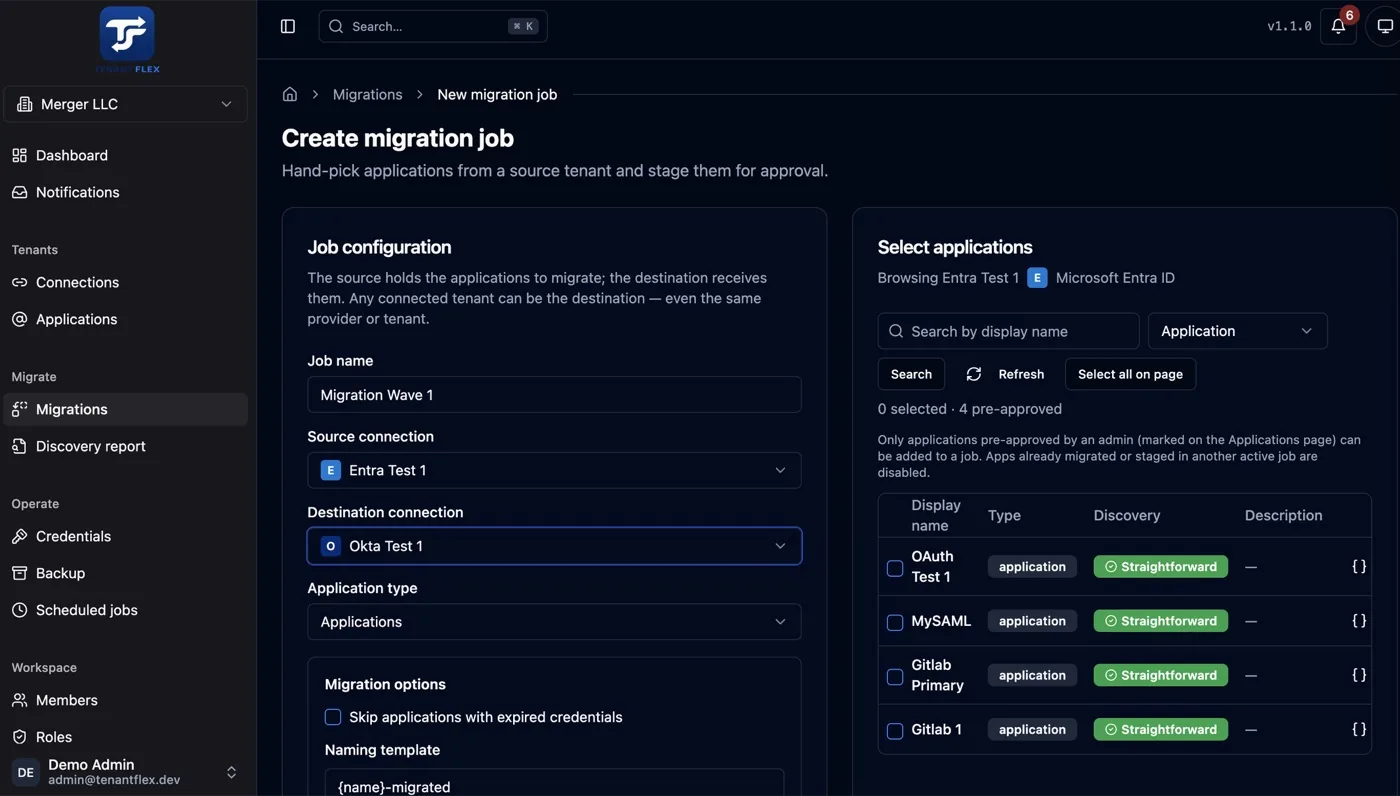The width and height of the screenshot is (1400, 796).
Task: Open the Source connection dropdown
Action: 554,470
